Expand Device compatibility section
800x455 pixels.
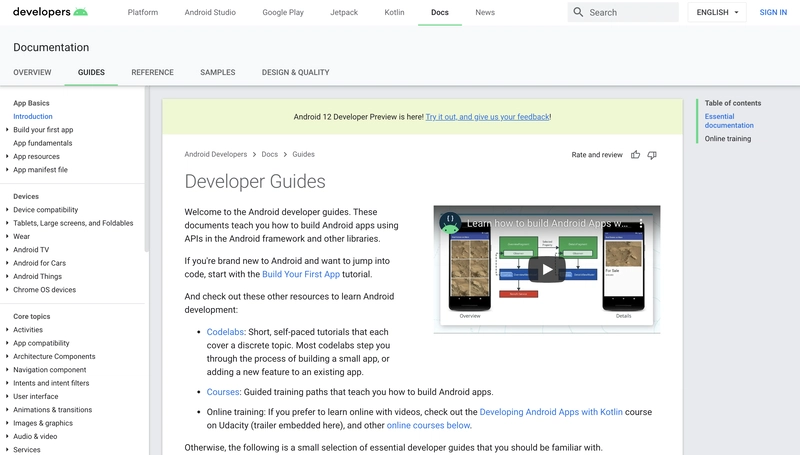pos(7,210)
